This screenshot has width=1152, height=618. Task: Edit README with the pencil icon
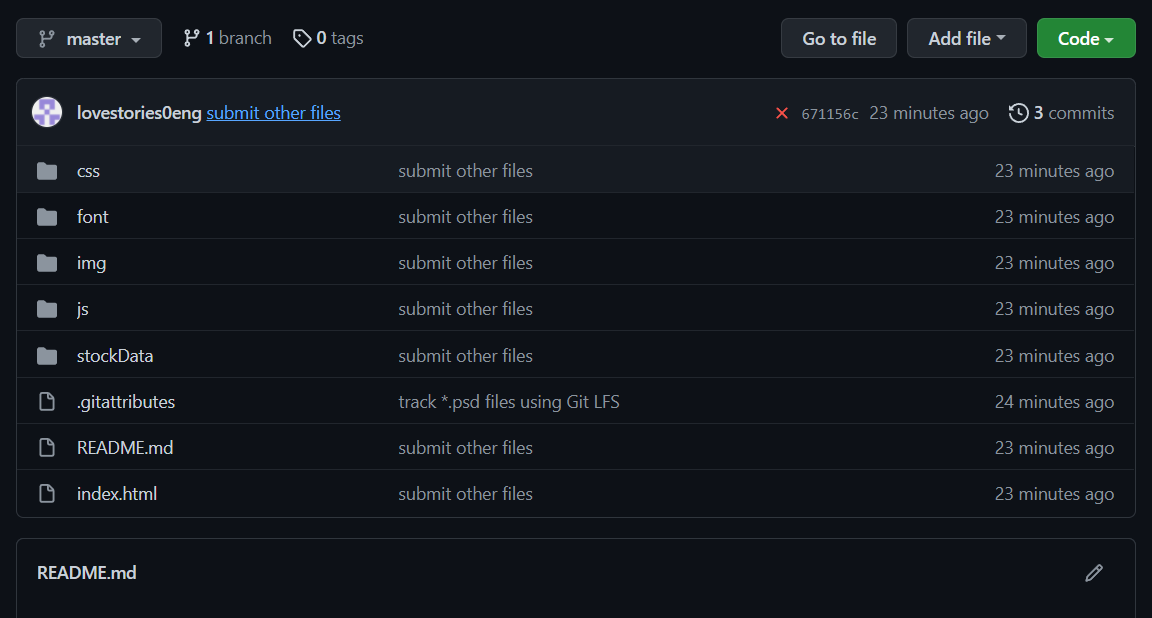(x=1094, y=573)
